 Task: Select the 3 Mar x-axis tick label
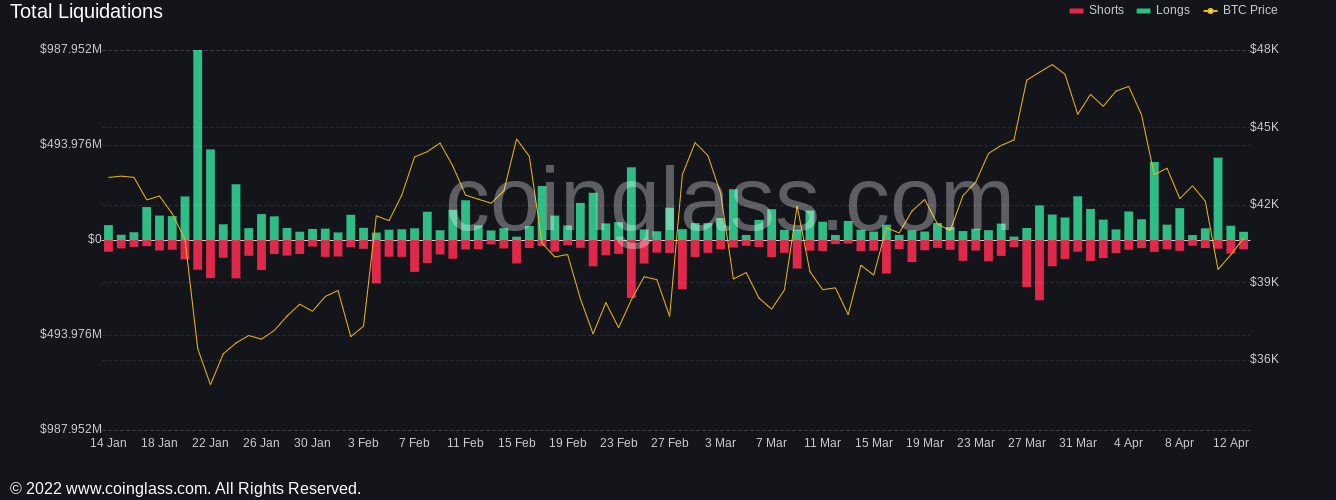[x=720, y=443]
